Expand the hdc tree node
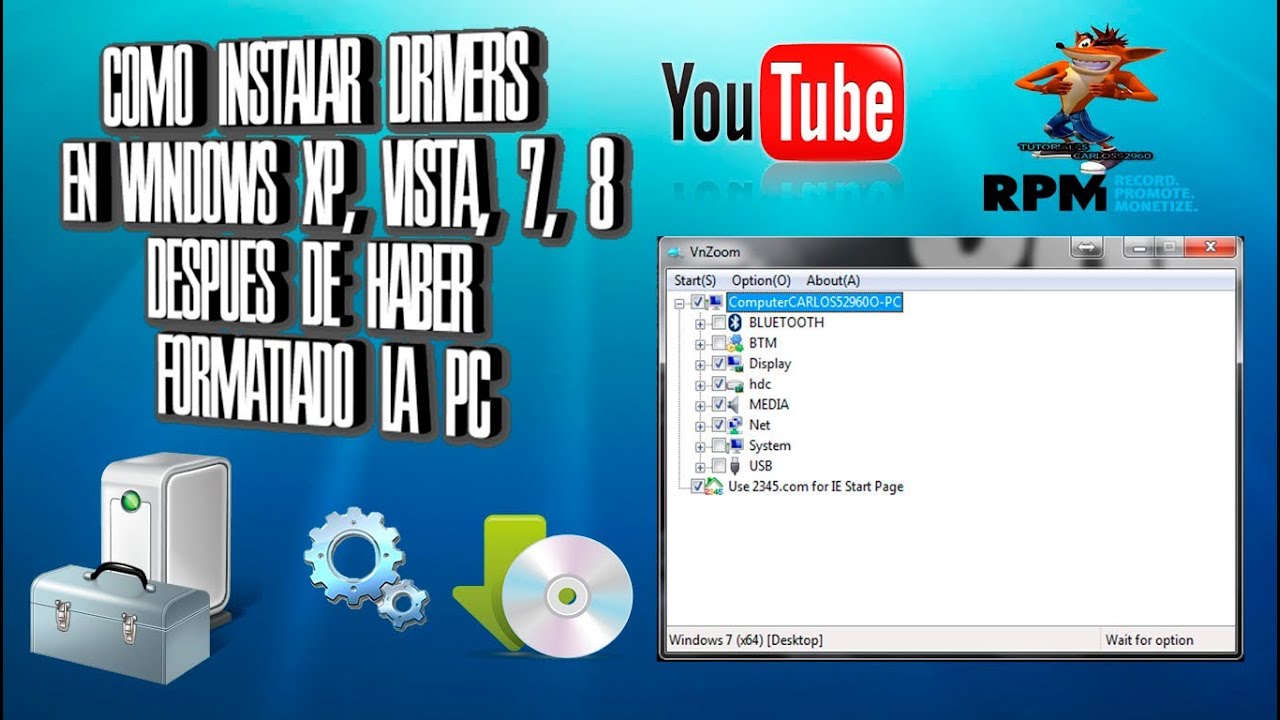 [x=700, y=385]
